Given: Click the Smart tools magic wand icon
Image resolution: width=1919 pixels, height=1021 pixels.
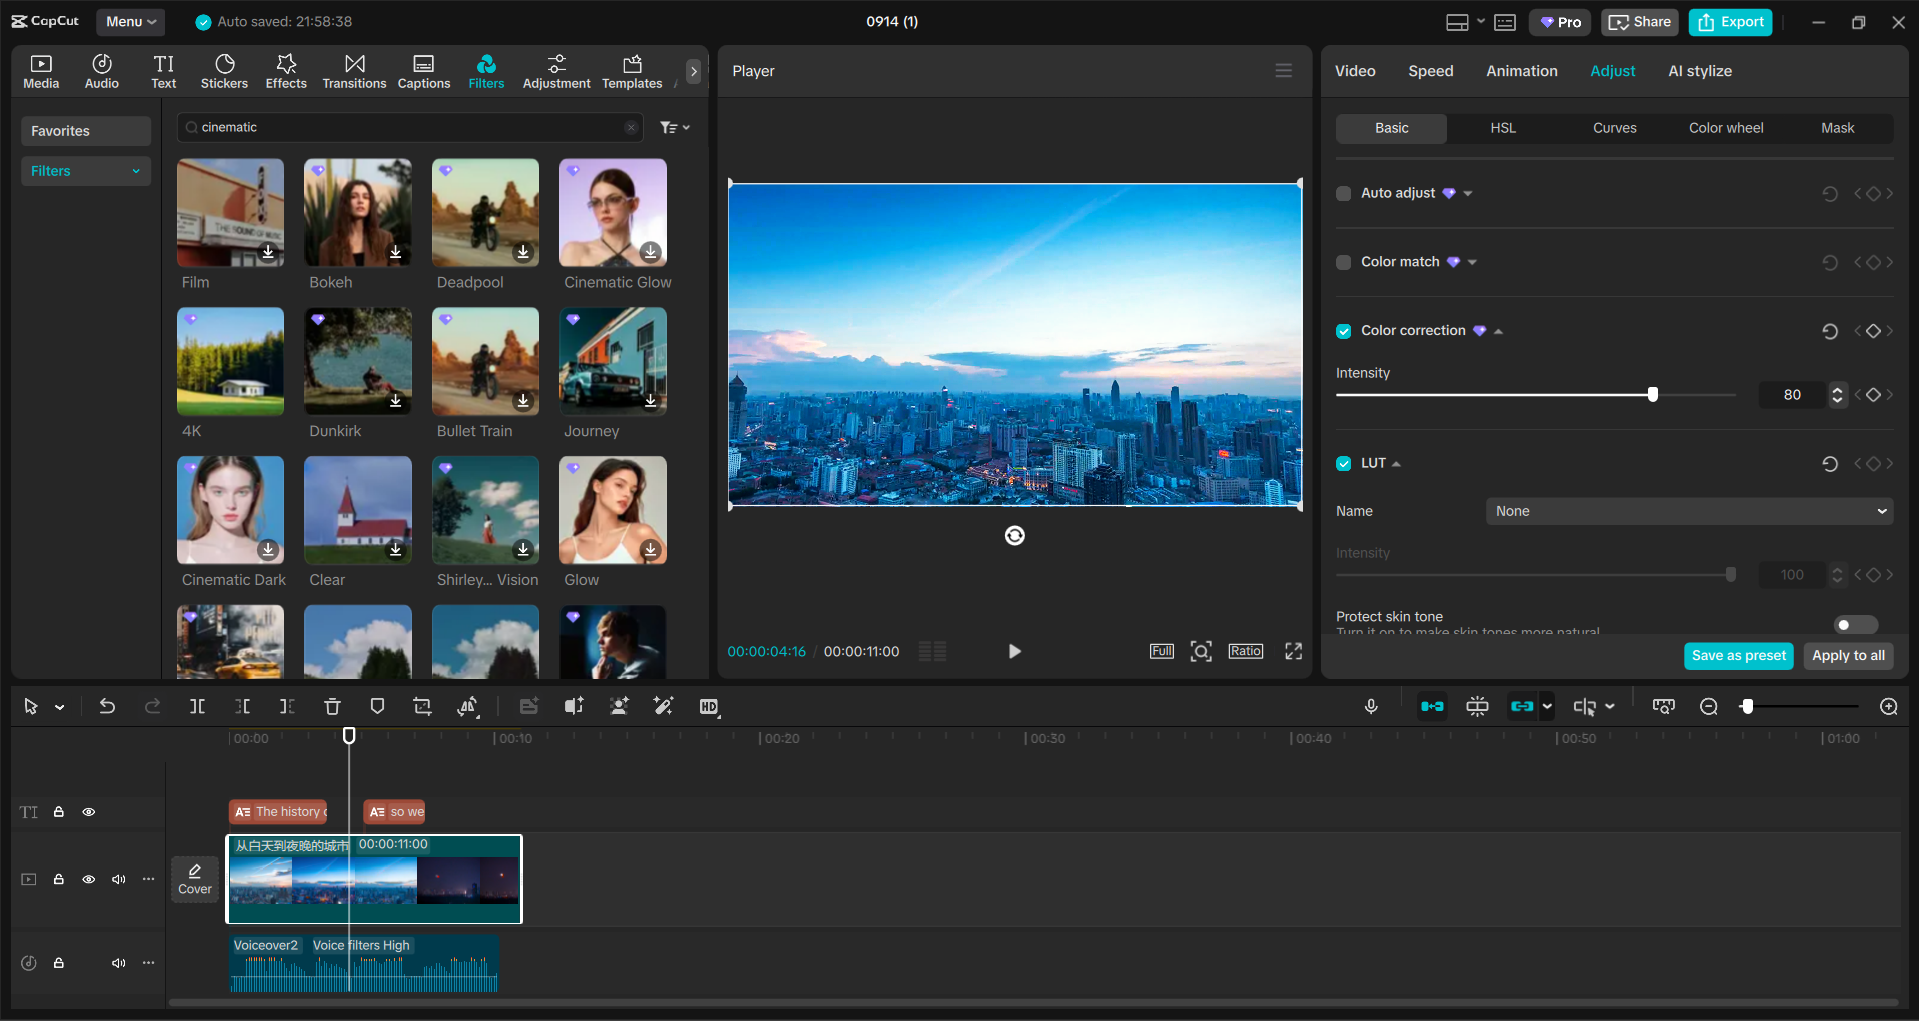Looking at the screenshot, I should pyautogui.click(x=663, y=706).
